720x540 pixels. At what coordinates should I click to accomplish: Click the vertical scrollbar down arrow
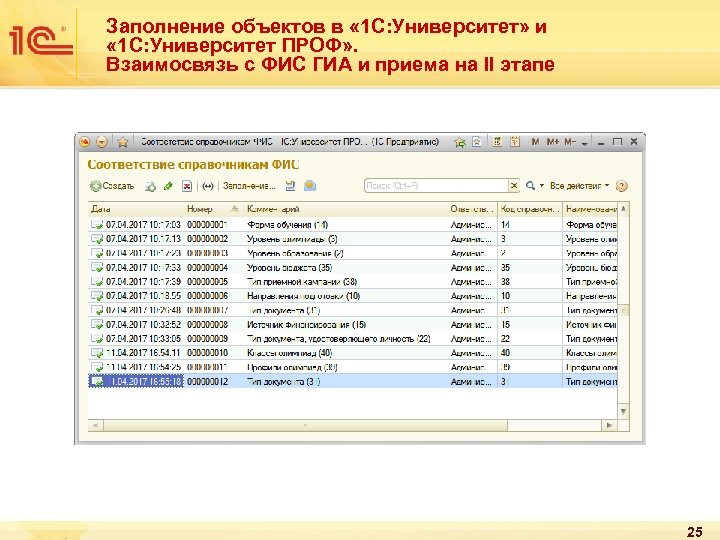(x=623, y=411)
